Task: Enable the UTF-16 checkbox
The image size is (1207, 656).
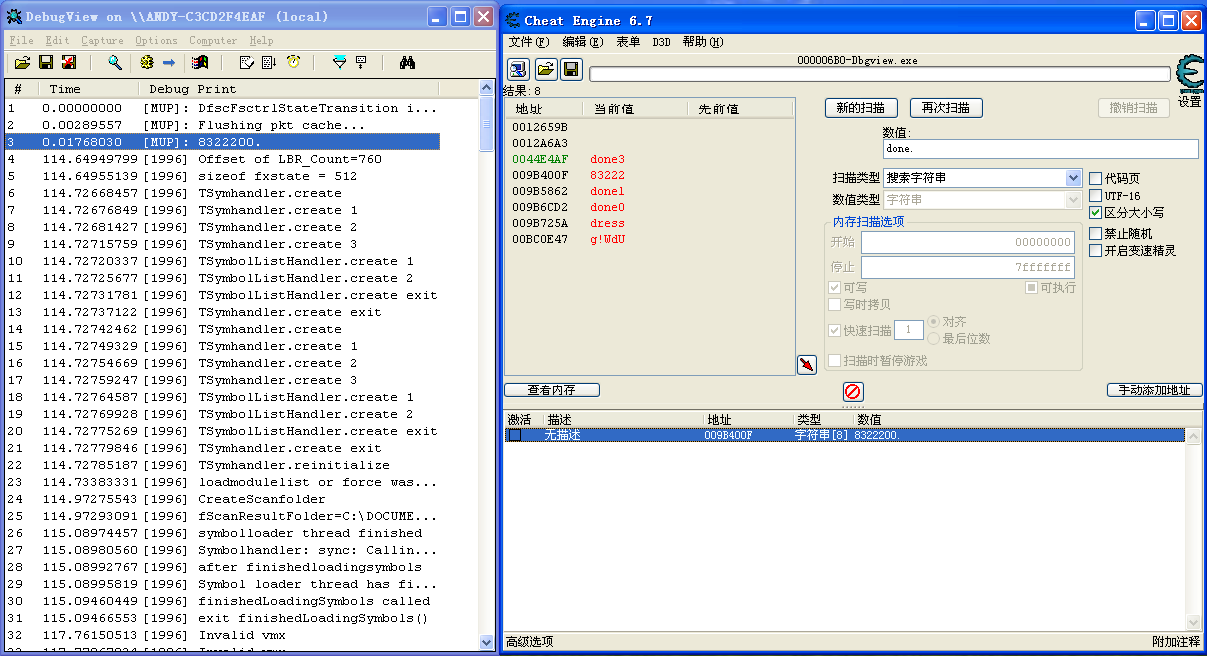Action: [1095, 195]
